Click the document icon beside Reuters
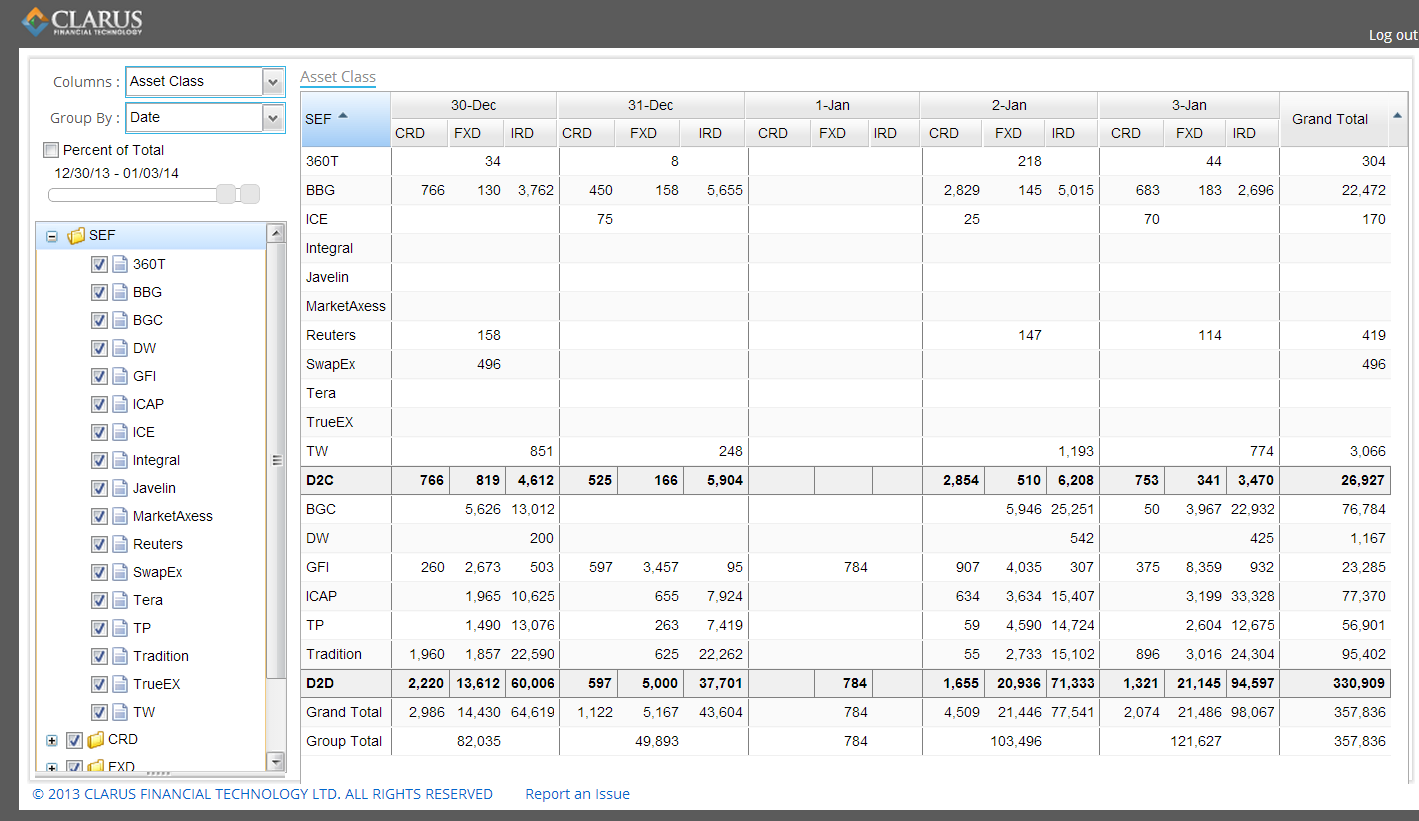The height and width of the screenshot is (821, 1419). tap(120, 544)
